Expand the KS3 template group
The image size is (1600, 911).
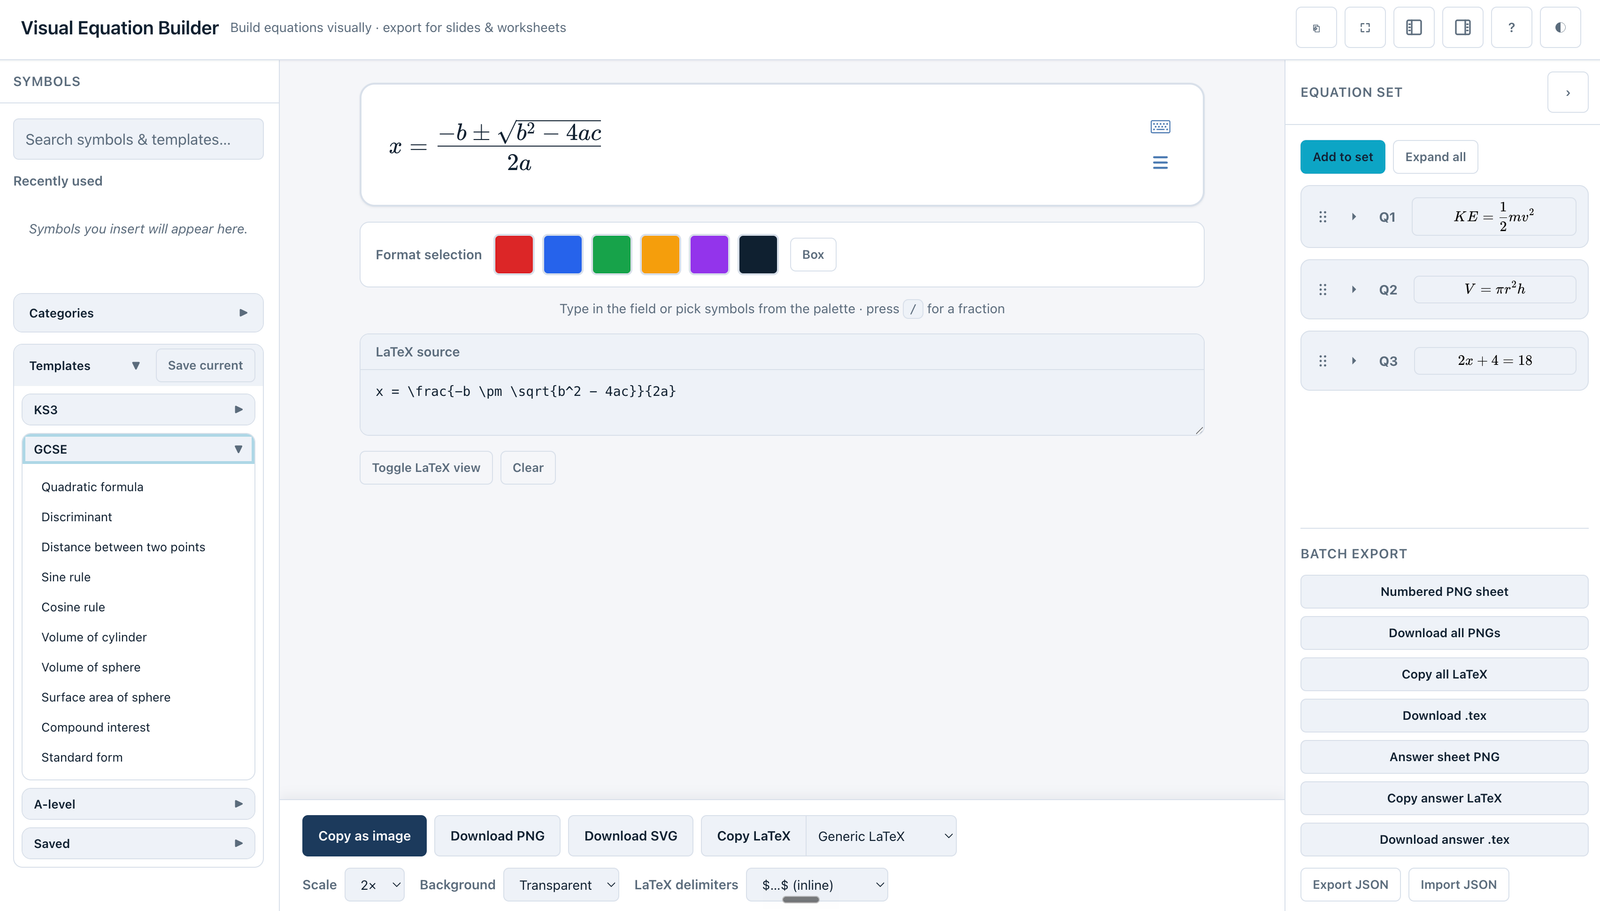click(x=138, y=410)
